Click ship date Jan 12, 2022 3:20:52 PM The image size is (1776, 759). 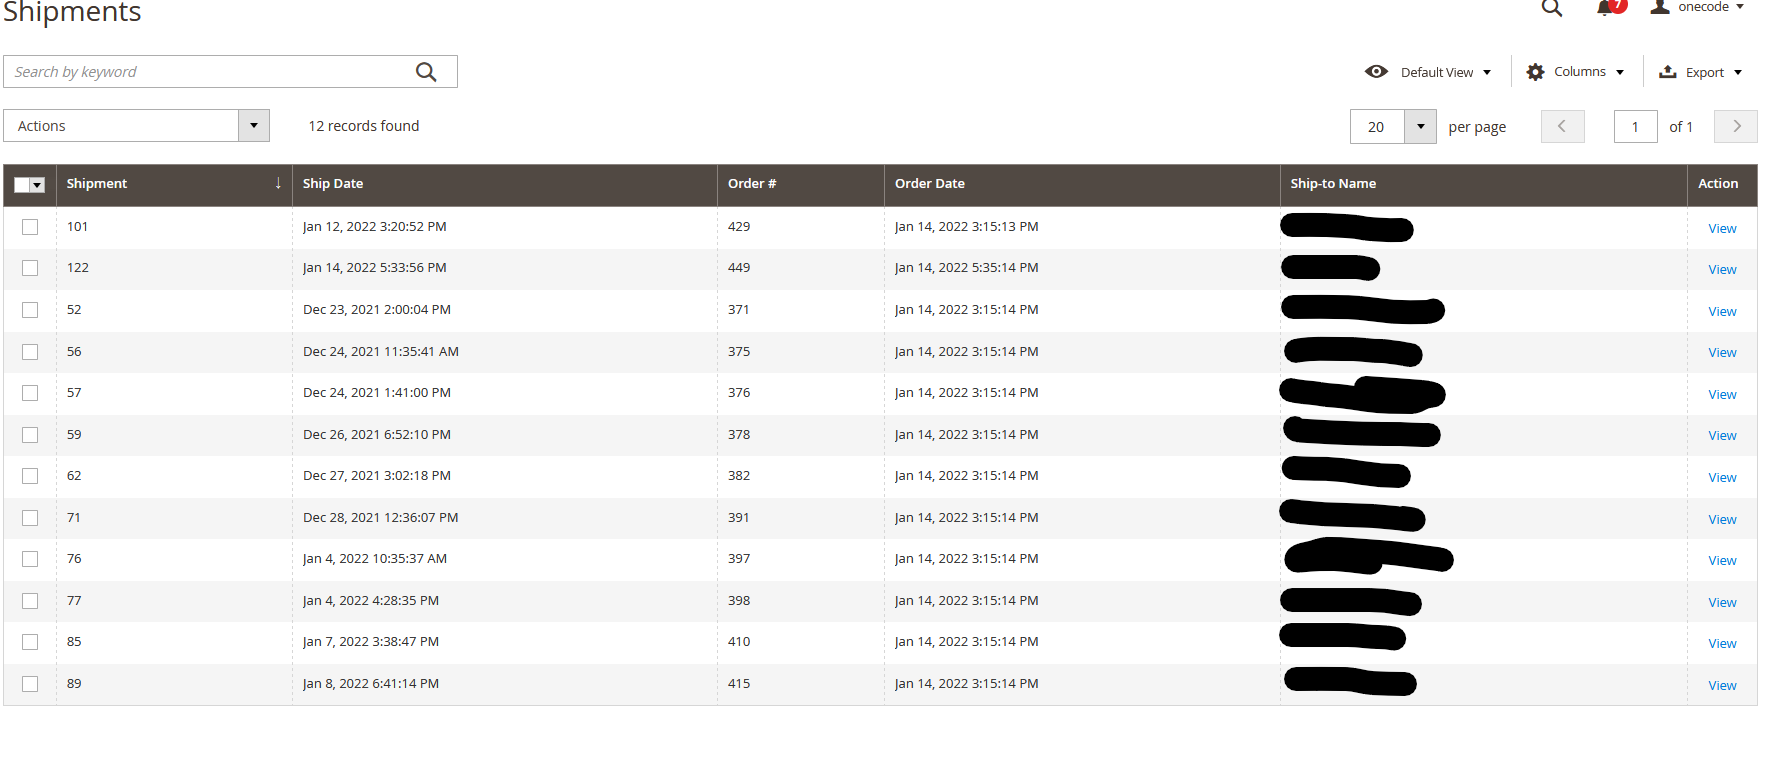point(375,227)
